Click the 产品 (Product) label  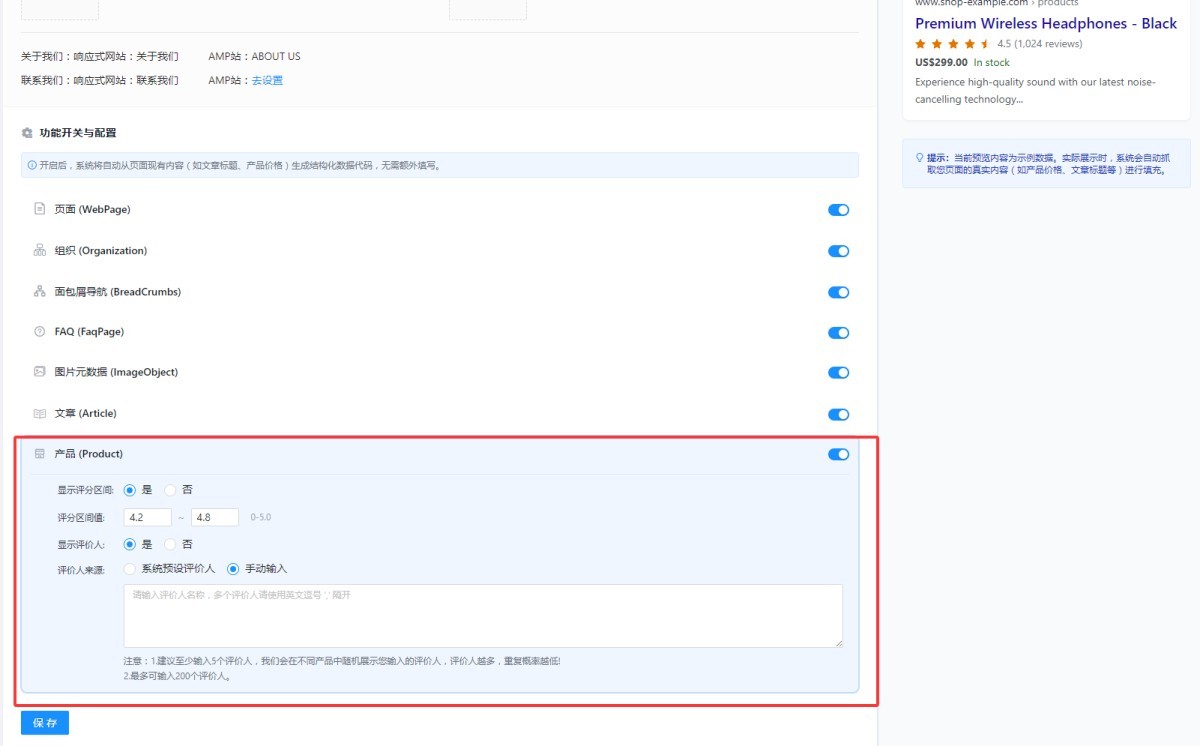point(89,454)
